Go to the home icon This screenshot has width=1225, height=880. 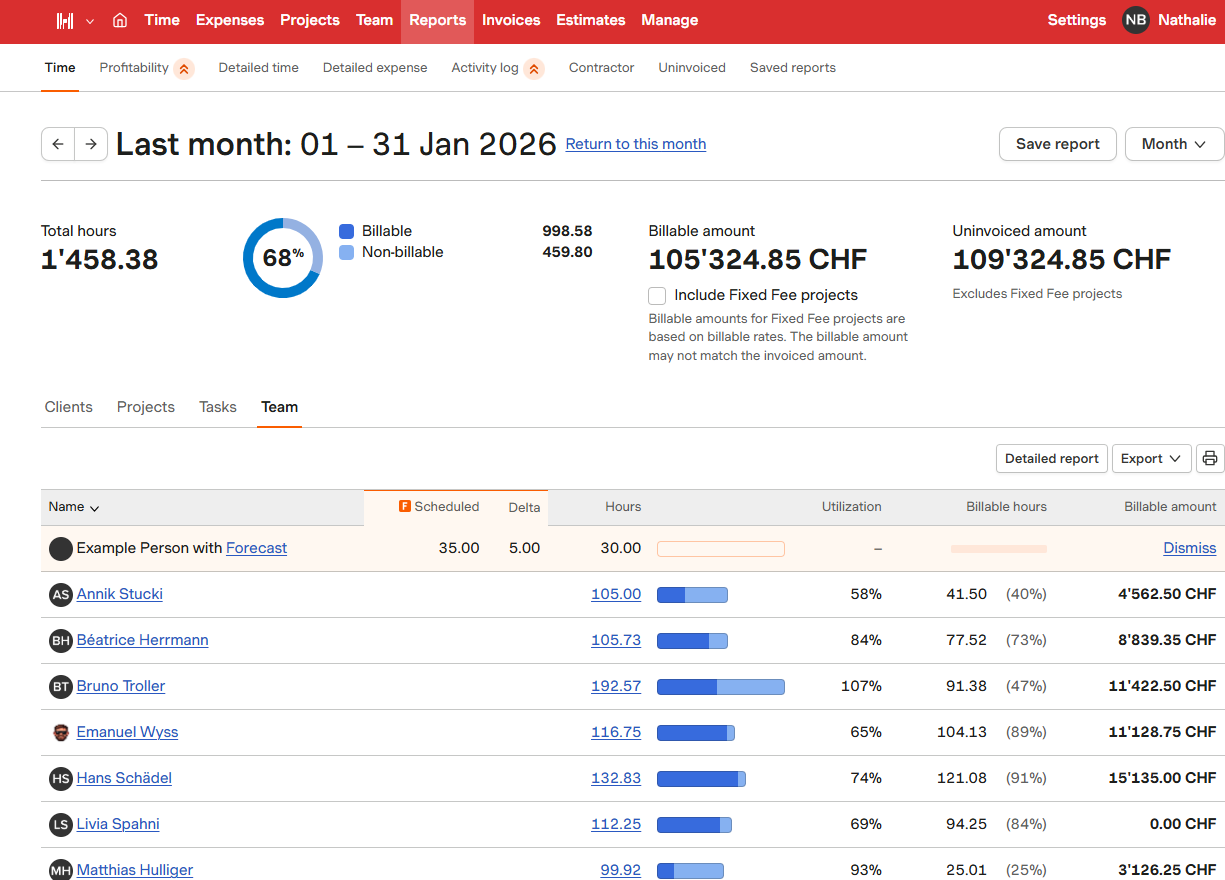point(120,21)
